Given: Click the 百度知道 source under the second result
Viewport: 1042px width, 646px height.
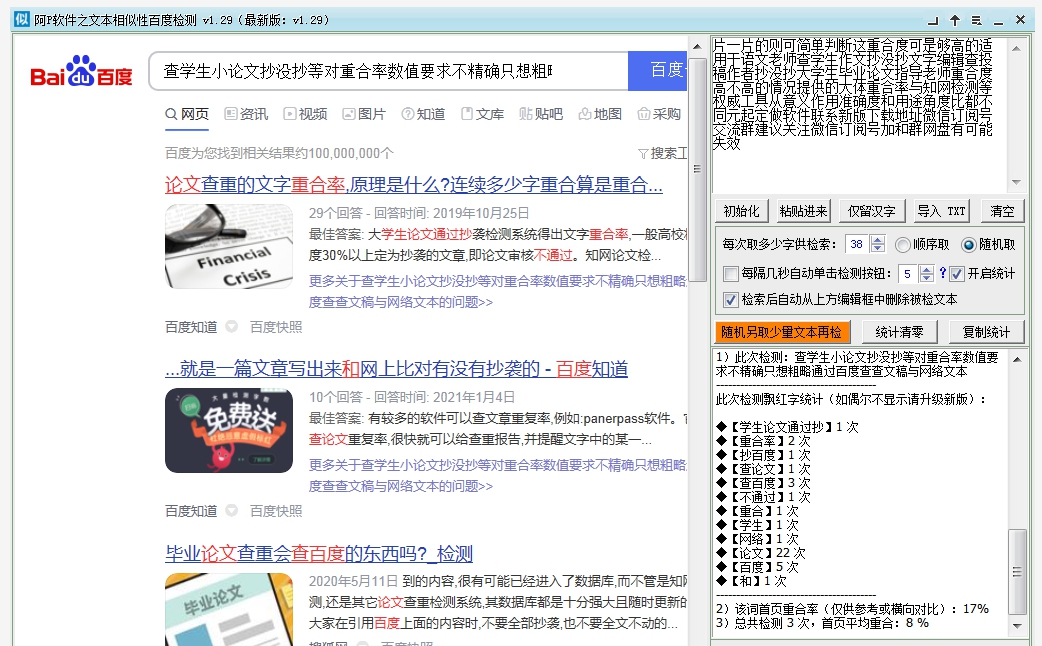Looking at the screenshot, I should point(191,510).
